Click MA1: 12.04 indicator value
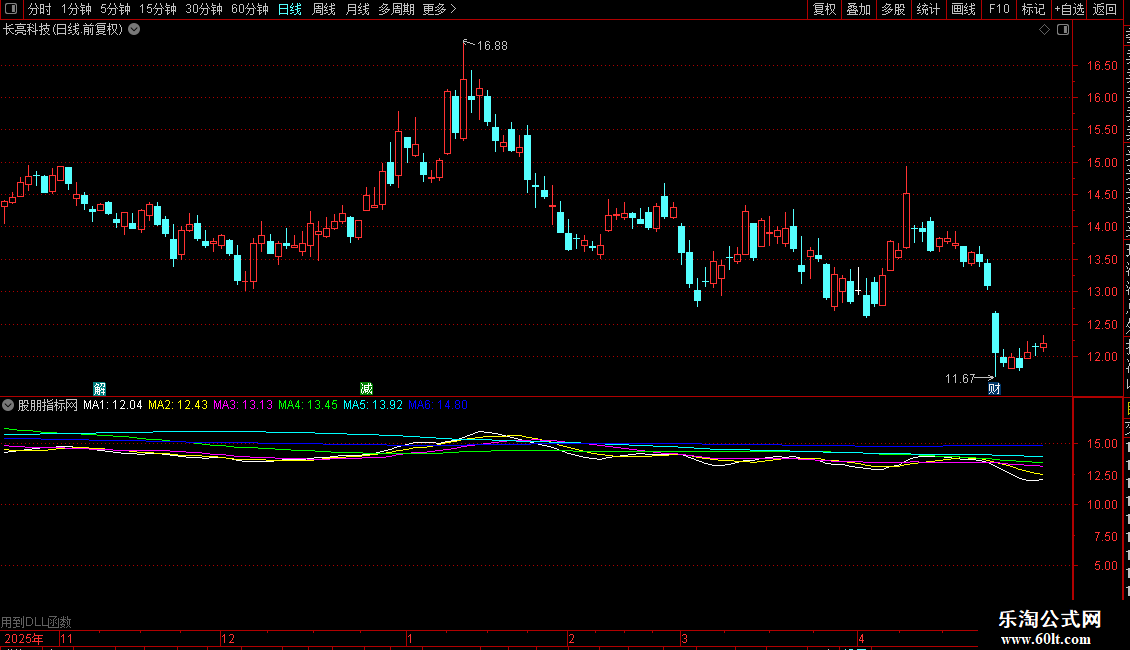Viewport: 1130px width, 650px height. point(112,405)
